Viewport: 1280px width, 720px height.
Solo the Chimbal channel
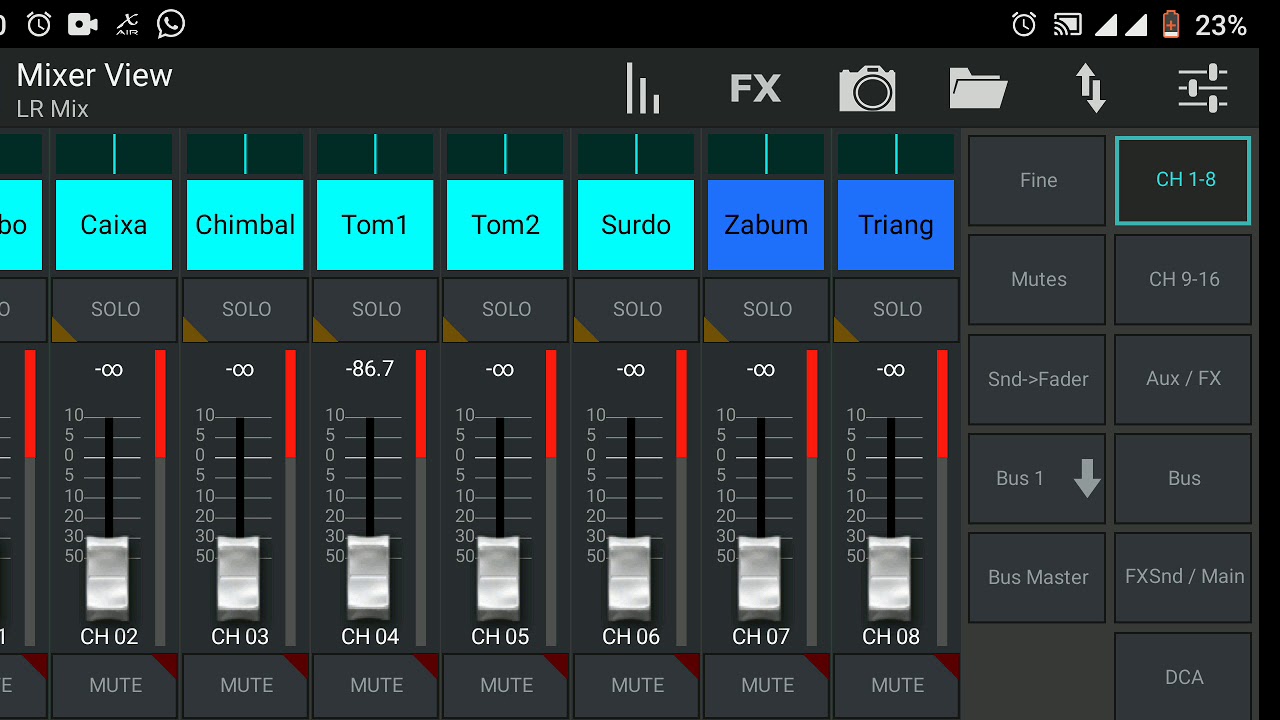click(x=246, y=310)
